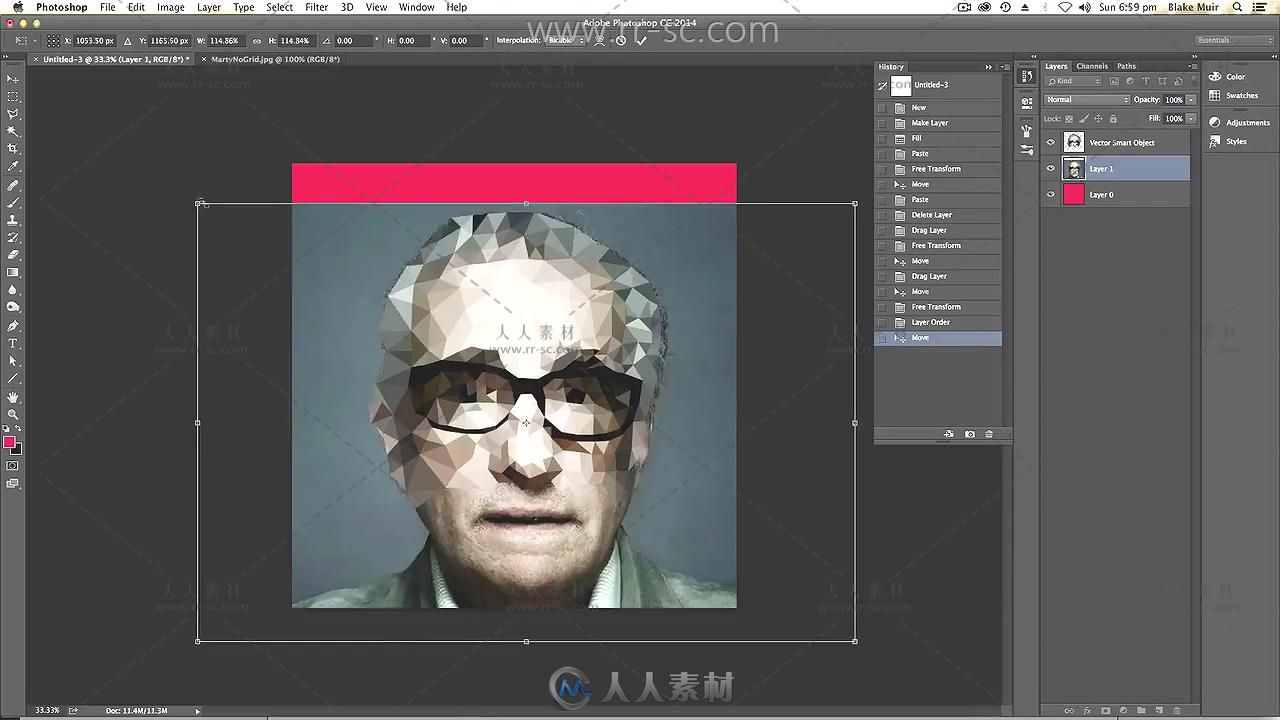Open the Interpolation dropdown
The image size is (1280, 720).
click(565, 41)
